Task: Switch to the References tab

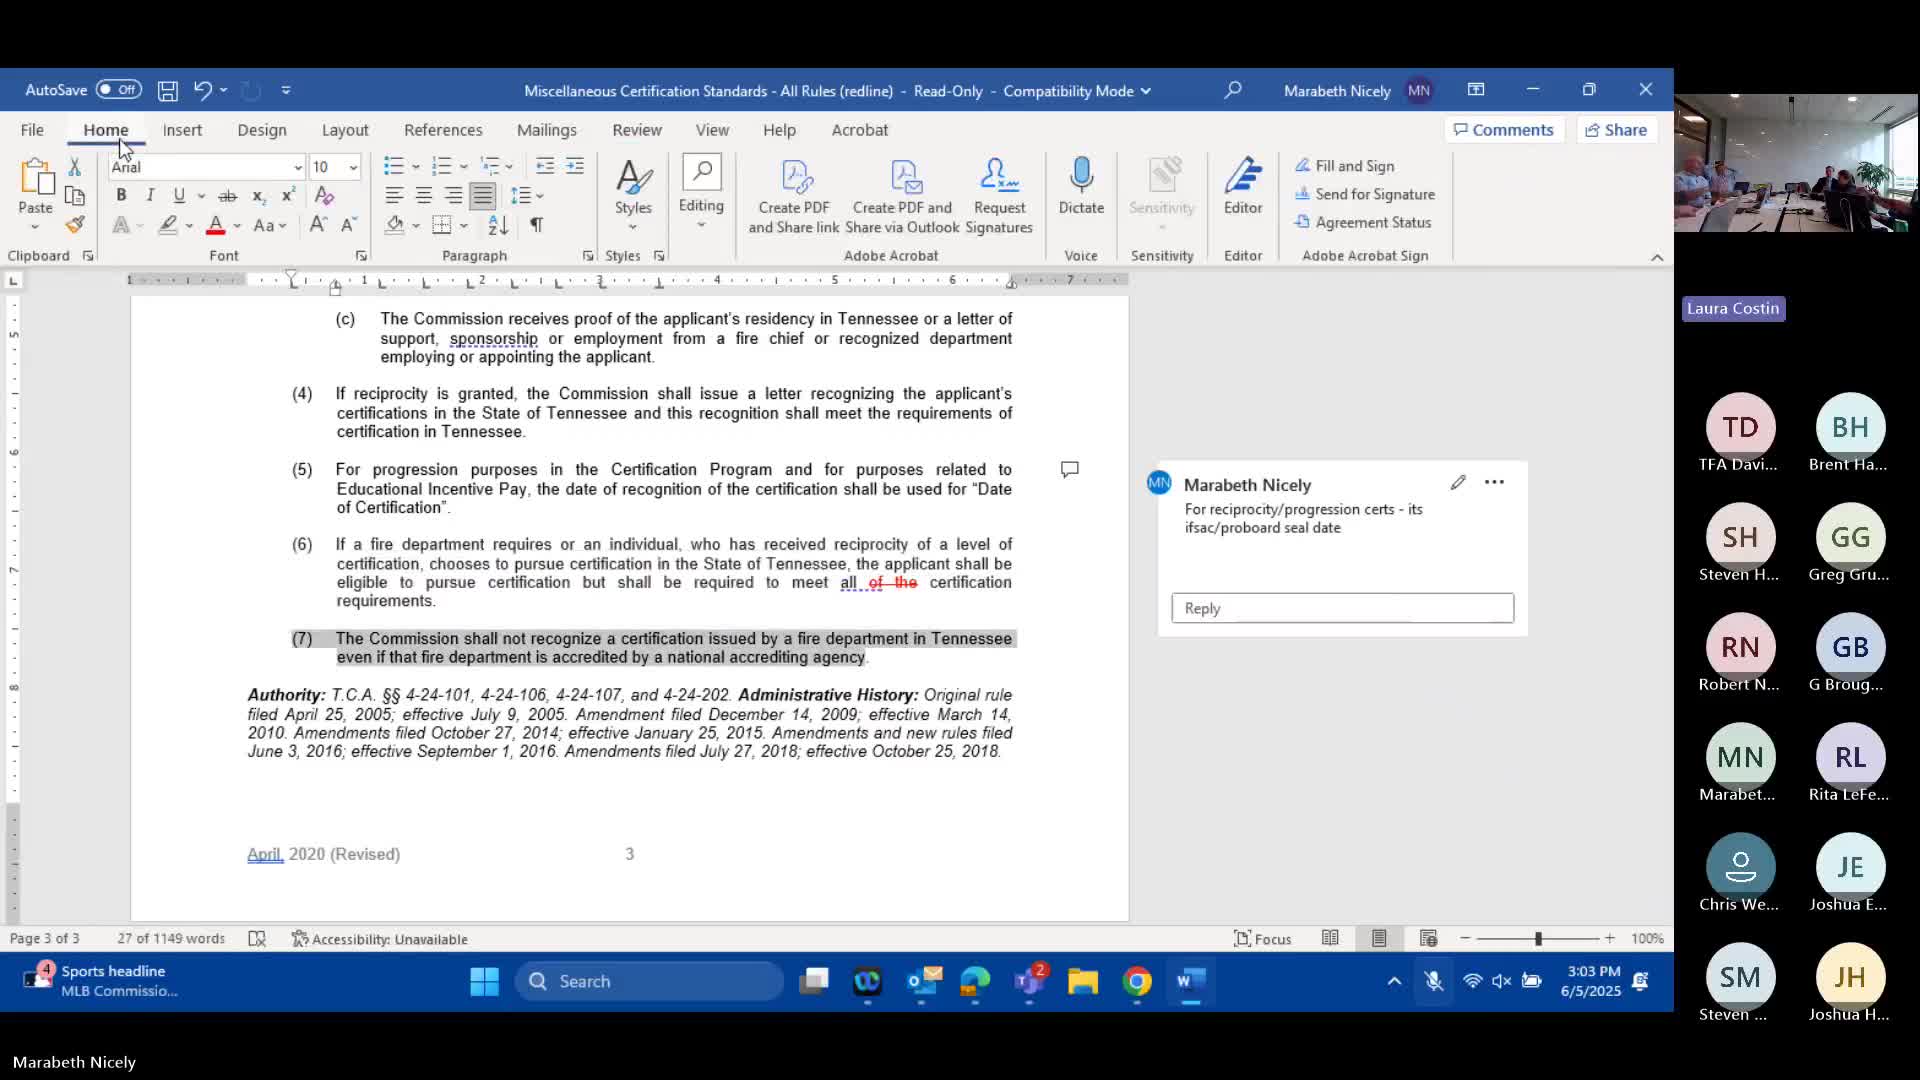Action: point(443,130)
